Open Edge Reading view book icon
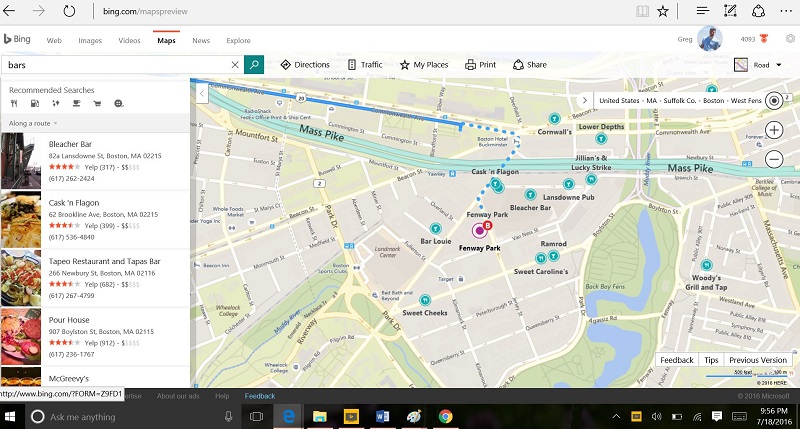800x429 pixels. pyautogui.click(x=642, y=11)
